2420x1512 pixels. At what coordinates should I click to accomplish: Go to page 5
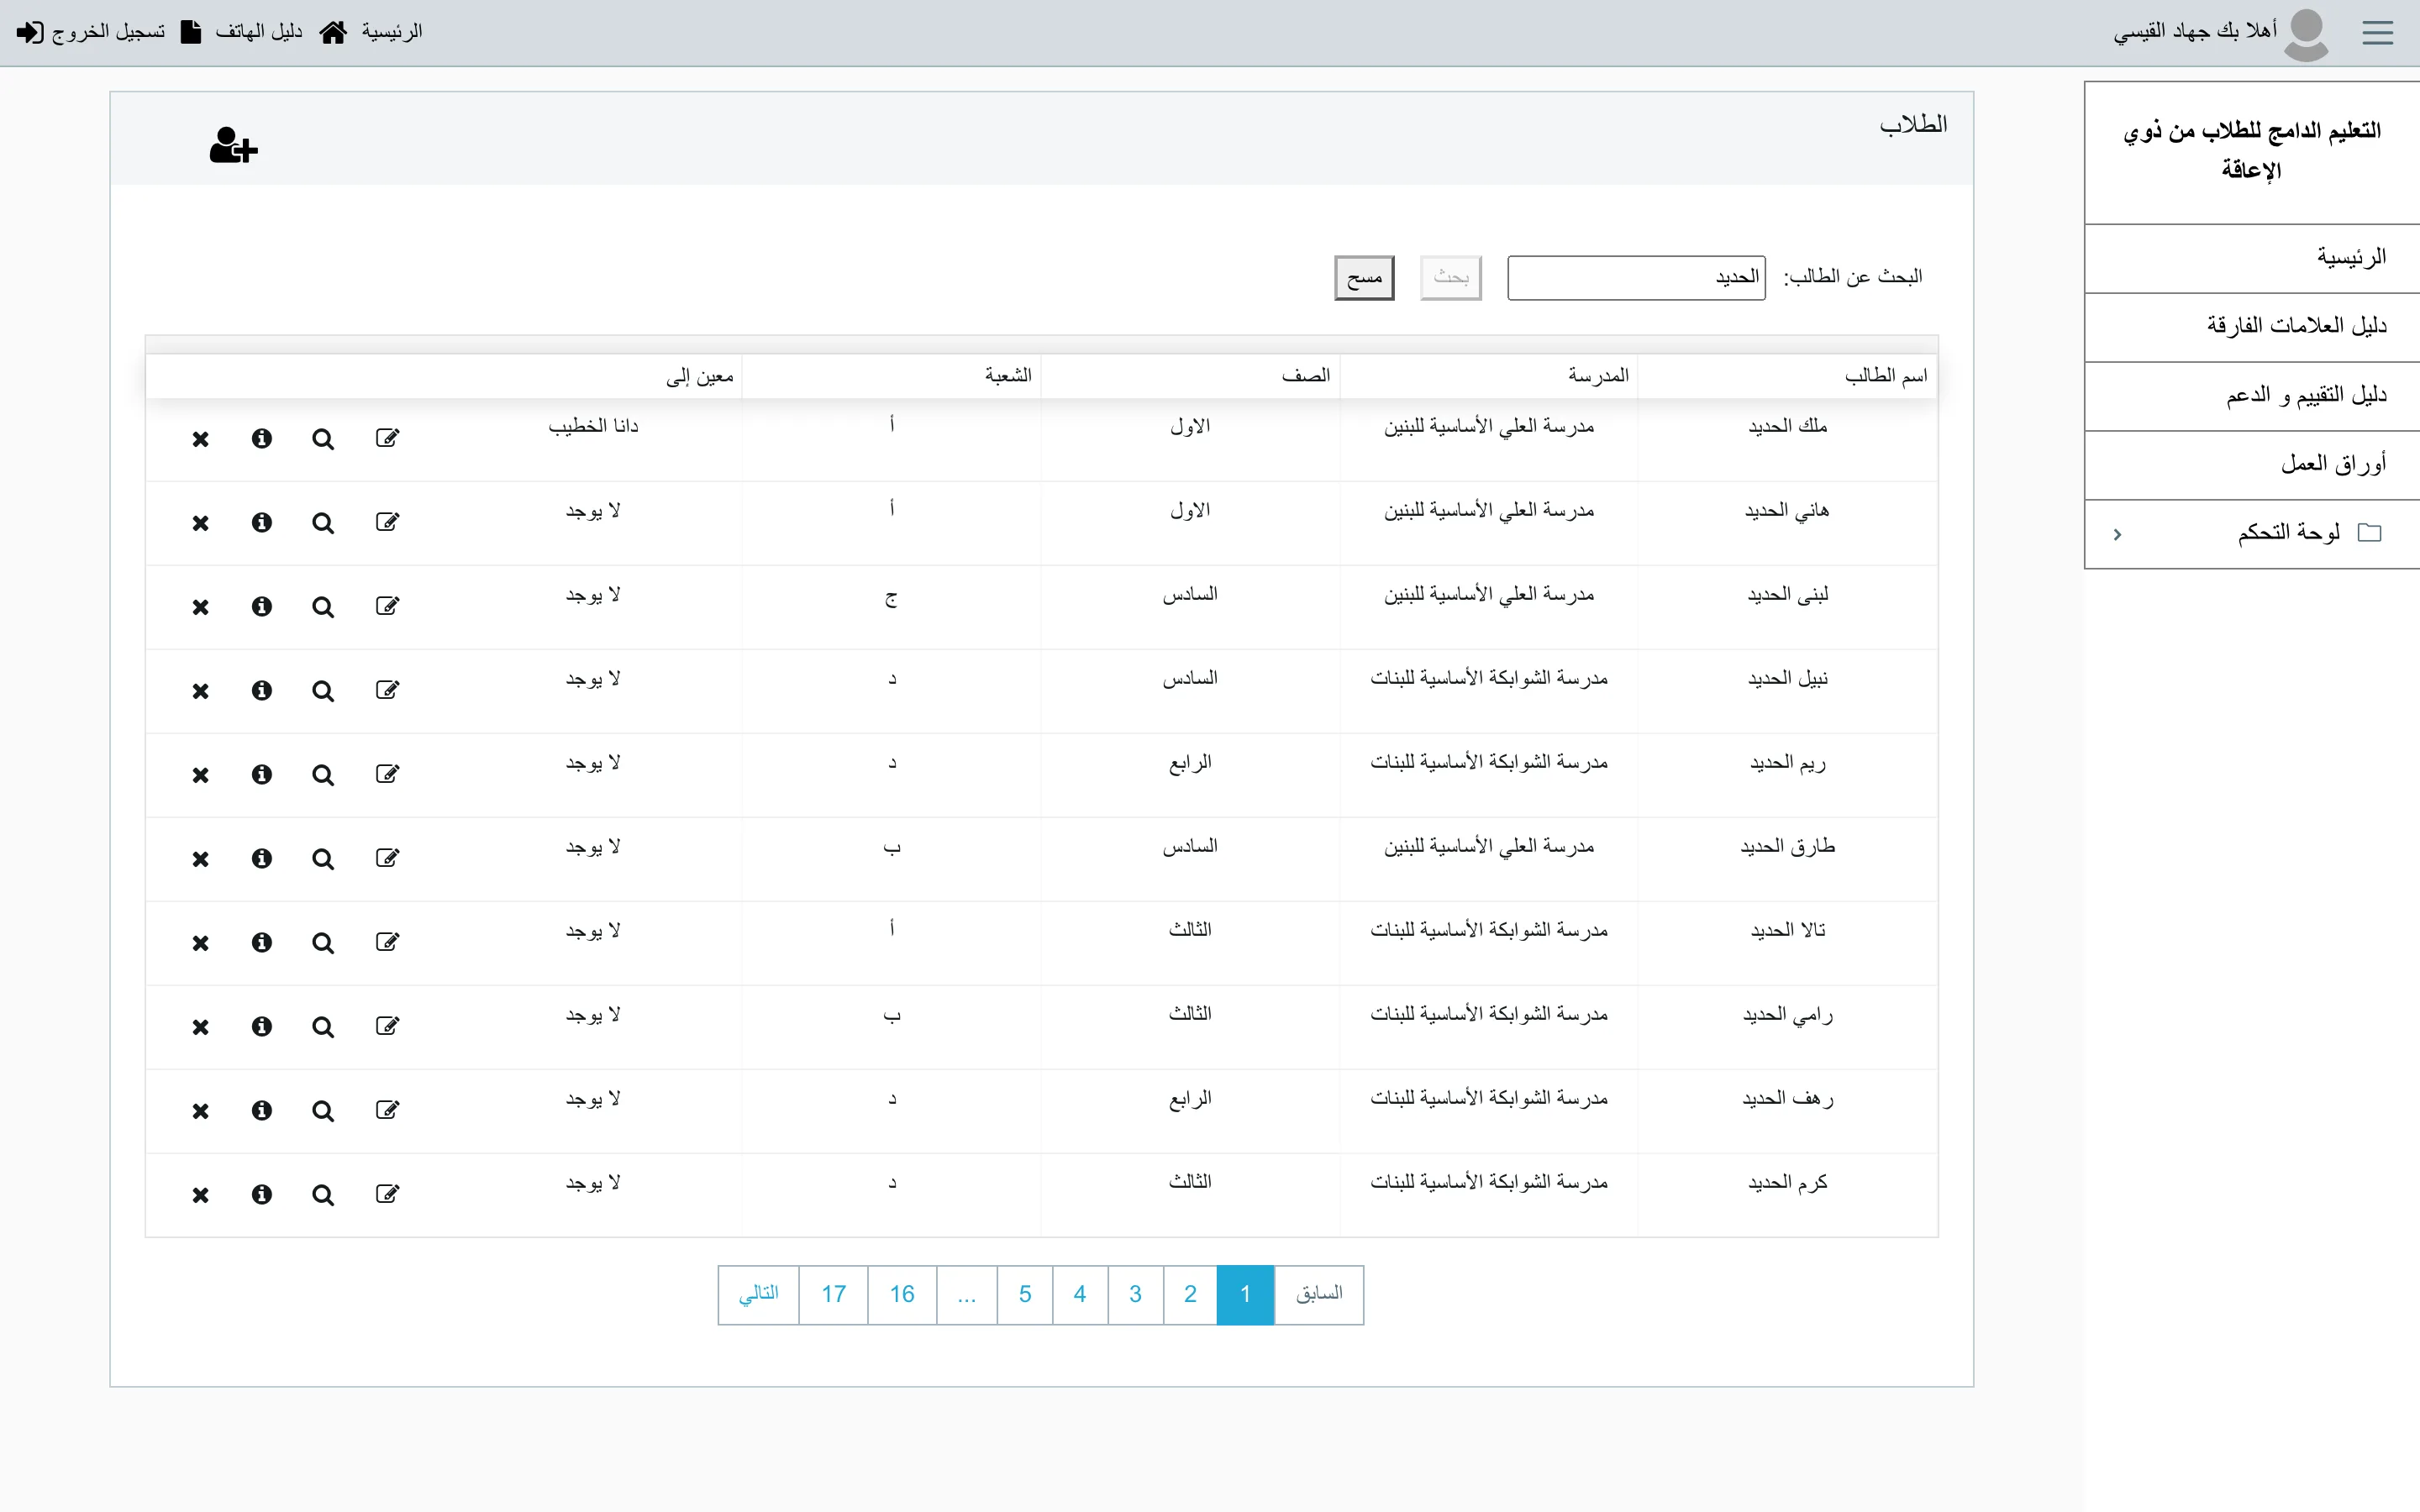(1025, 1294)
